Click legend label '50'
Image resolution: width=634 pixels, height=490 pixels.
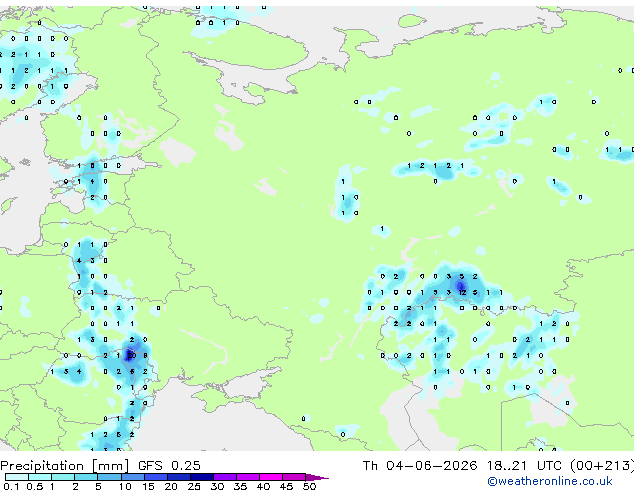tap(309, 486)
